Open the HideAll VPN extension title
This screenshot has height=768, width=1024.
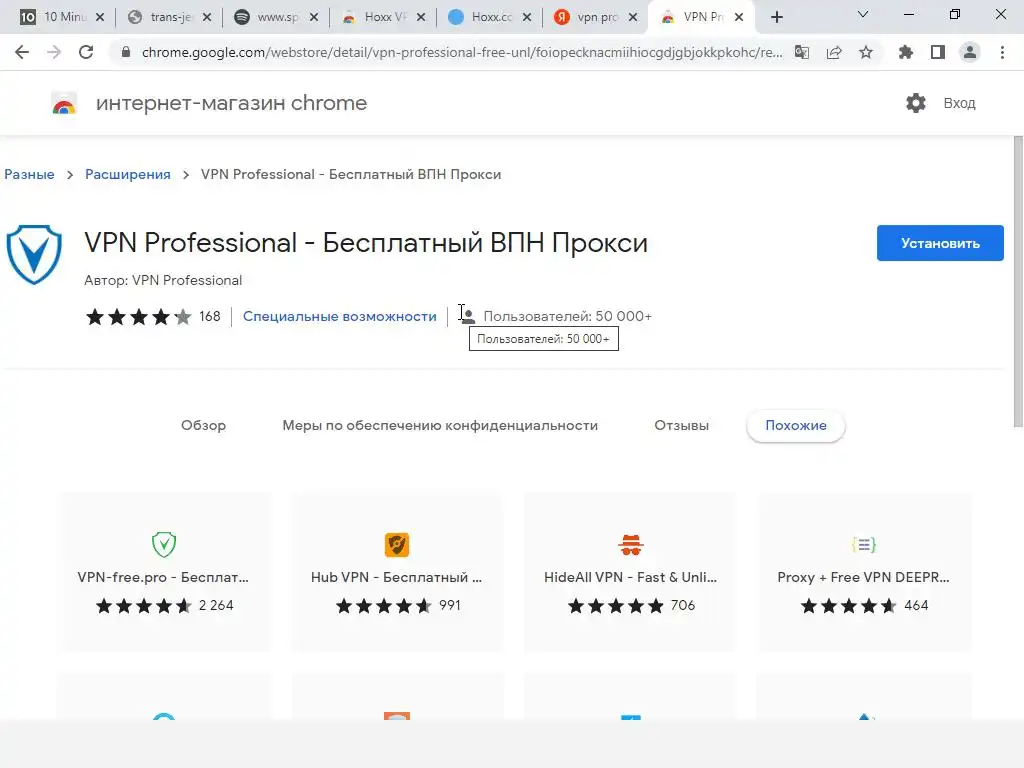coord(630,577)
